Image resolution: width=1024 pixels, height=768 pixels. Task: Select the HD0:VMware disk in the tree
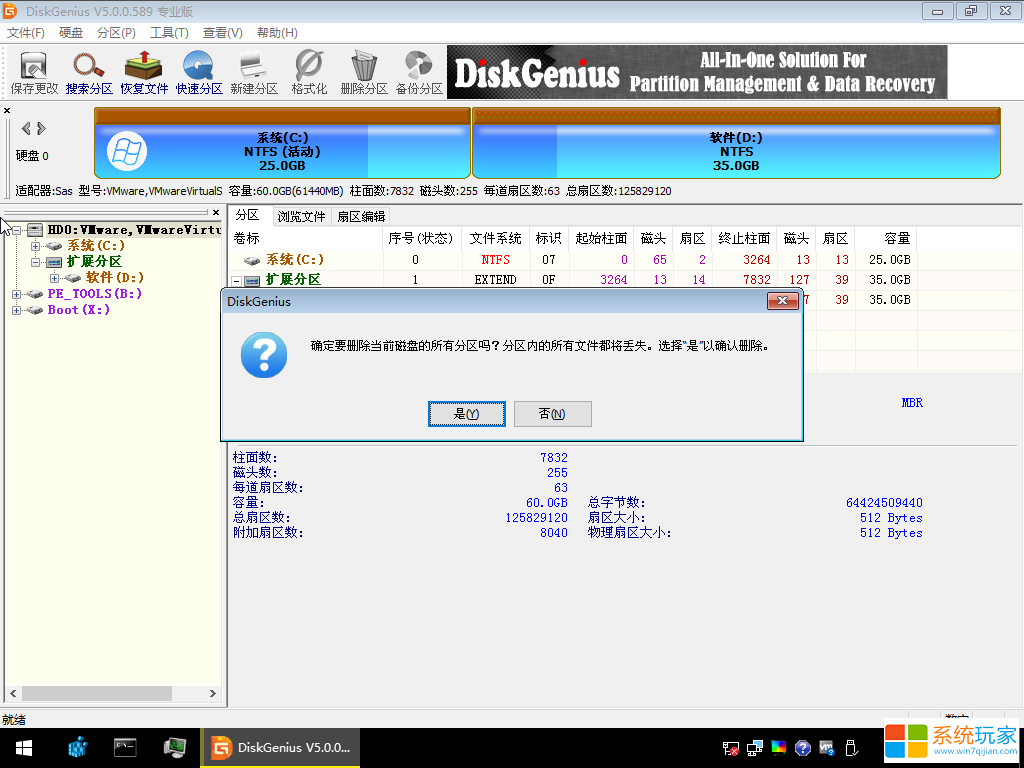click(135, 230)
